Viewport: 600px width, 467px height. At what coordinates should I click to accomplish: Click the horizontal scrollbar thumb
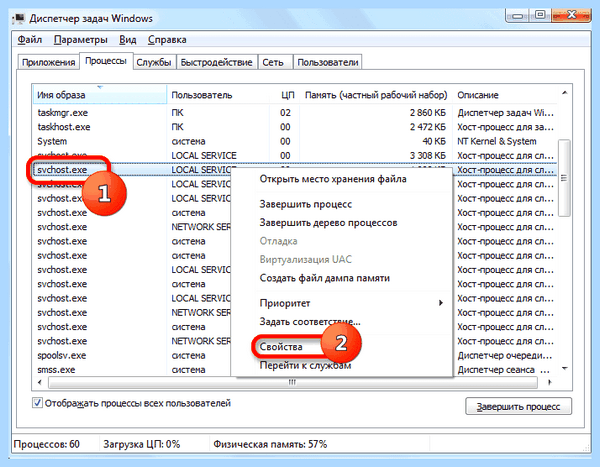tap(293, 382)
